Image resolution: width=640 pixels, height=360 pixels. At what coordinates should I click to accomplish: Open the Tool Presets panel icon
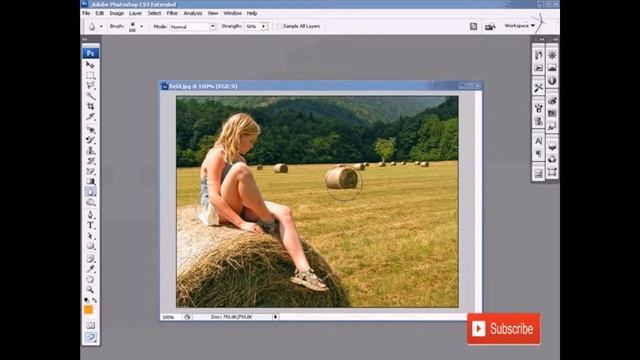click(x=538, y=88)
